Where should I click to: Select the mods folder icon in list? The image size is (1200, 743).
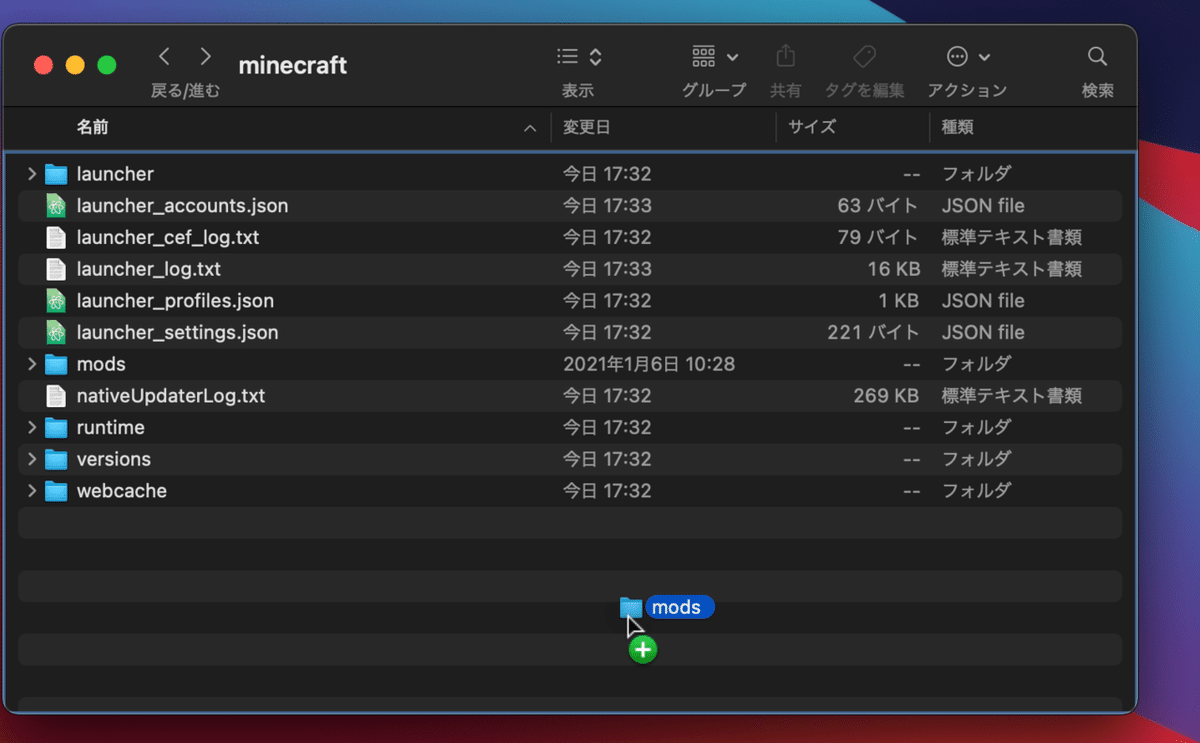click(56, 364)
